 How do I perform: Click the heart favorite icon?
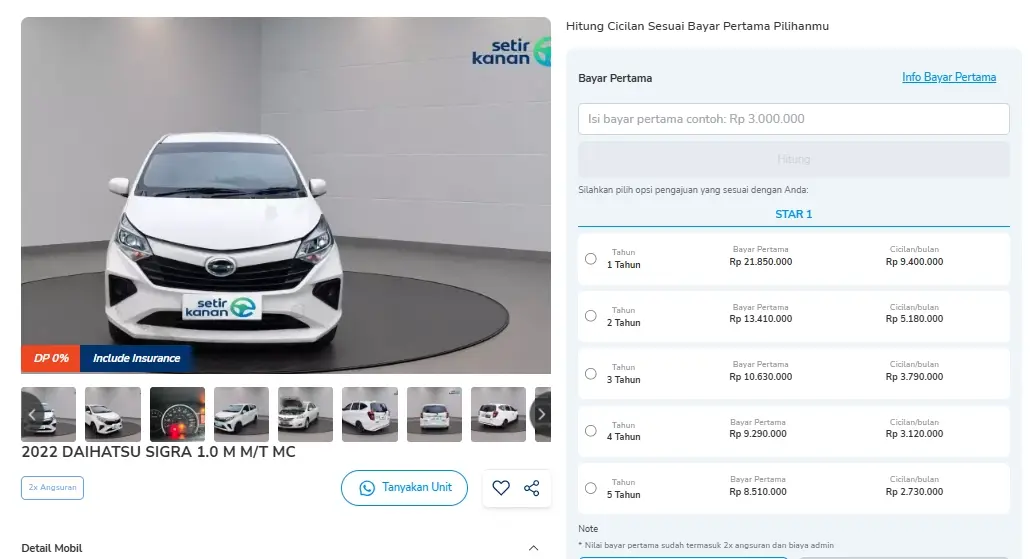pyautogui.click(x=501, y=488)
